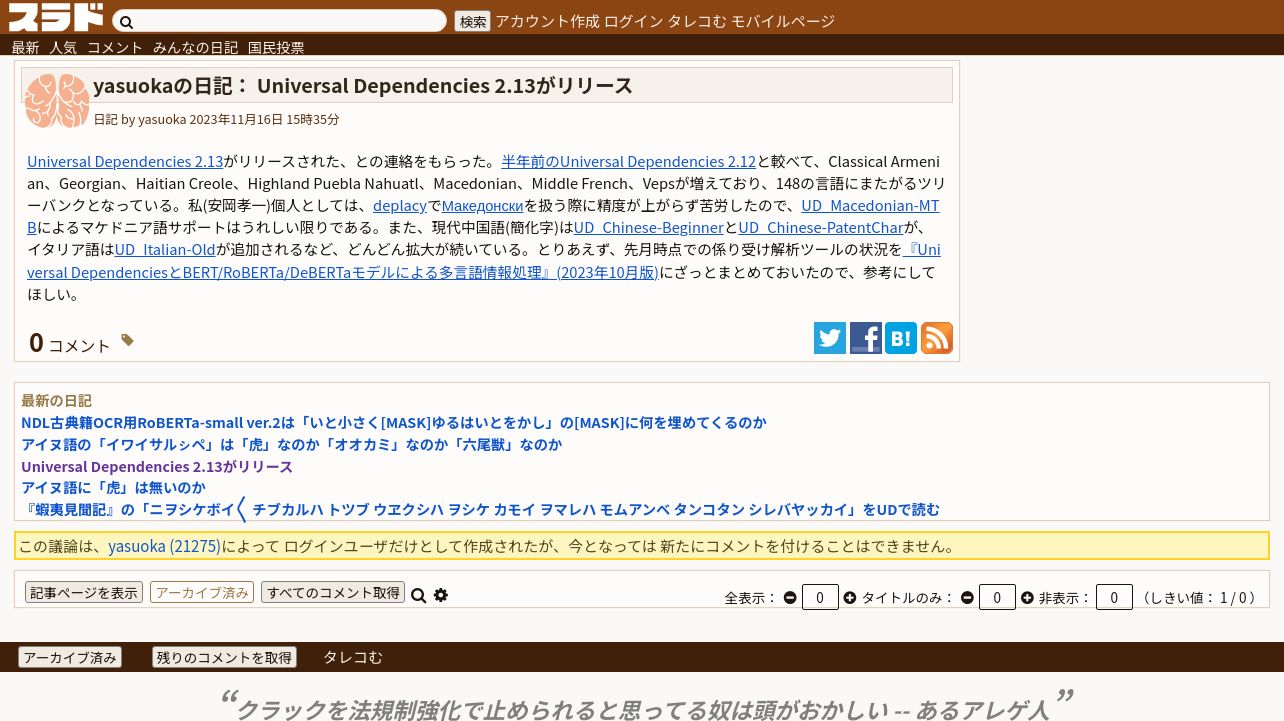Open UD_Chinese-Beginner link
This screenshot has width=1284, height=721.
click(648, 227)
